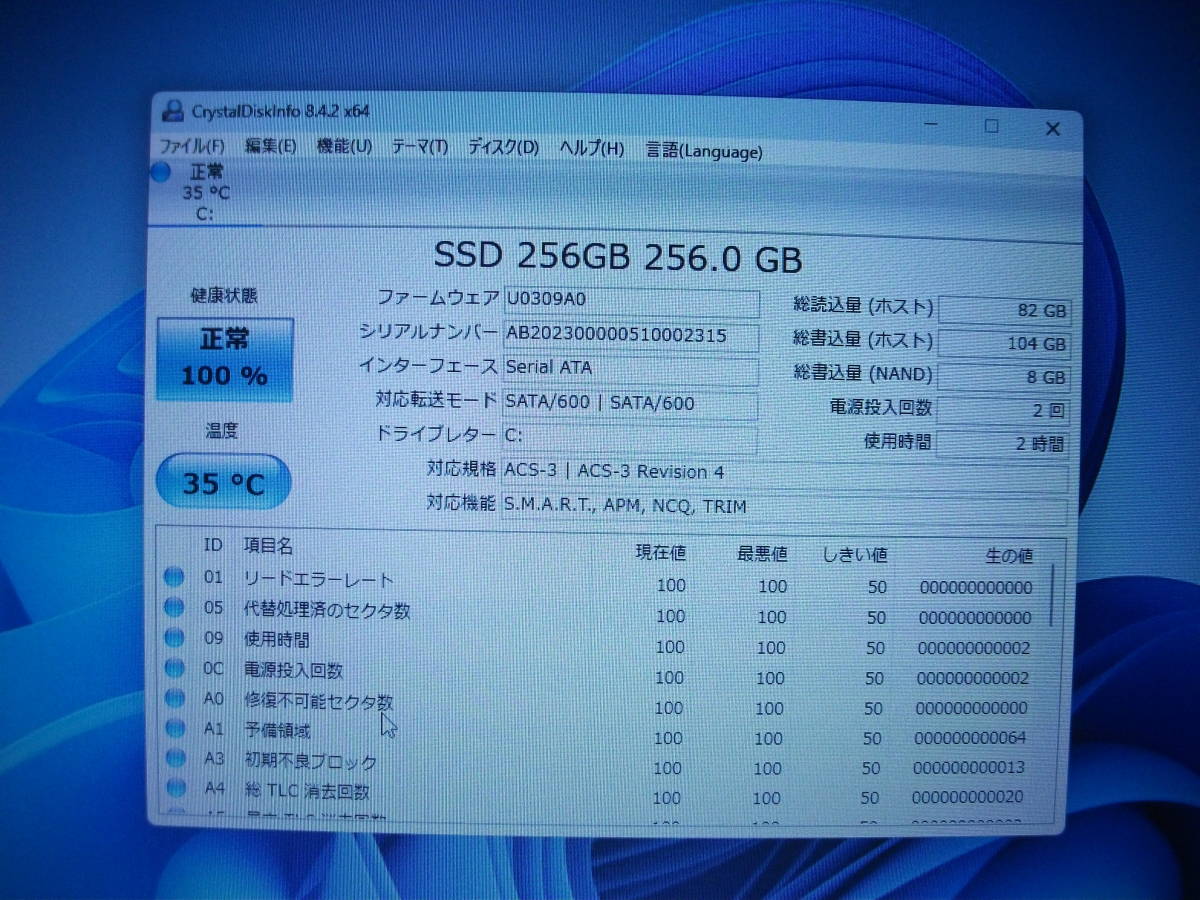The image size is (1200, 900).
Task: Select the リードエラーレート row name
Action: [x=319, y=579]
